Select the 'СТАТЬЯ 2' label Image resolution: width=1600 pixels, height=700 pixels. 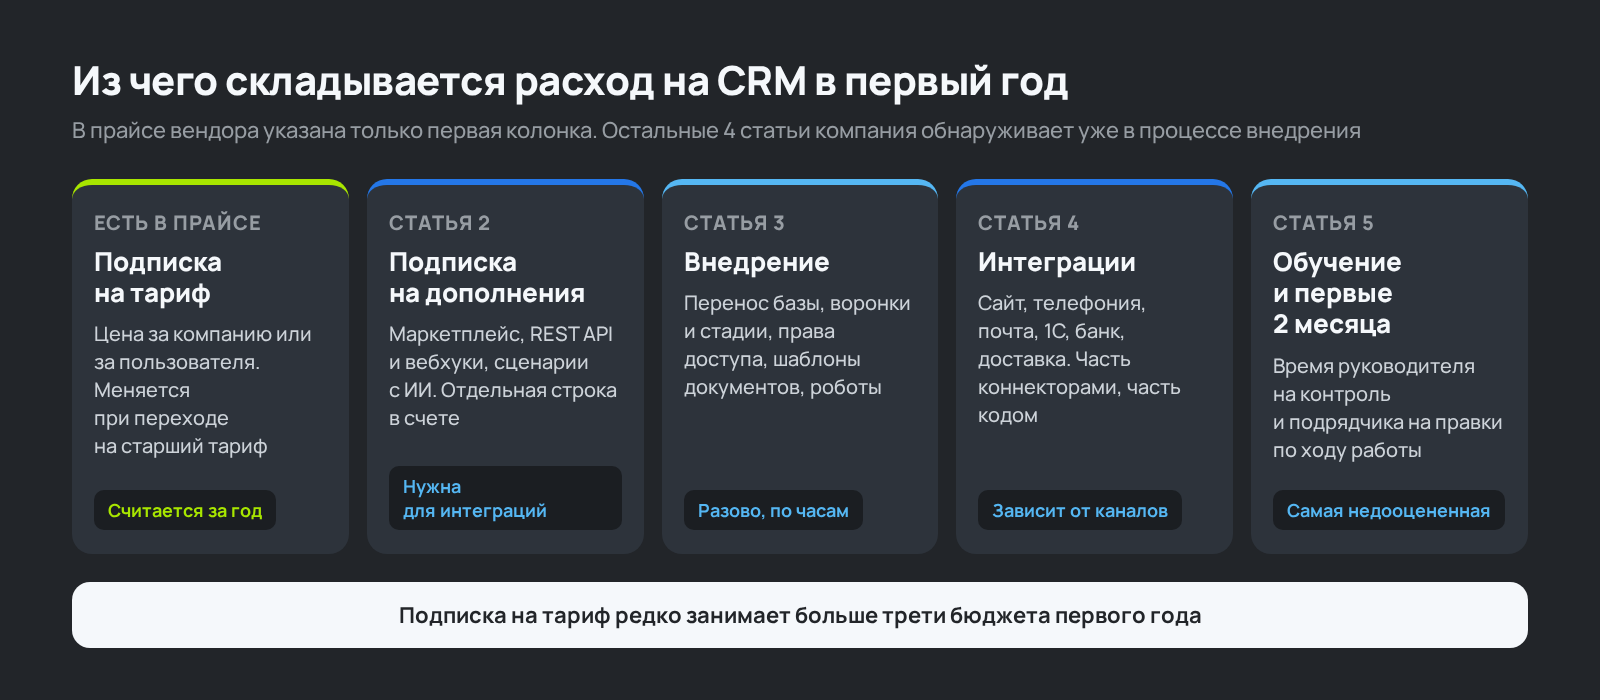439,223
